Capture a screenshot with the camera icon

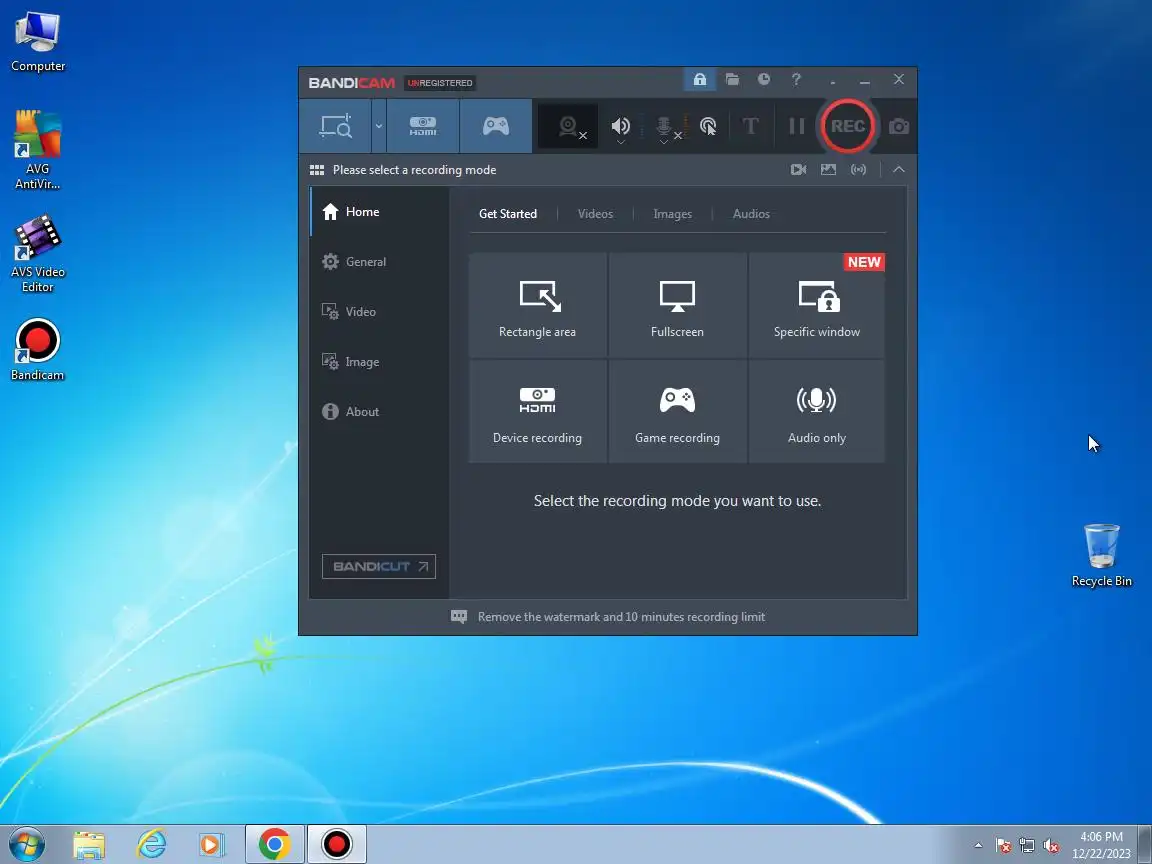point(899,126)
